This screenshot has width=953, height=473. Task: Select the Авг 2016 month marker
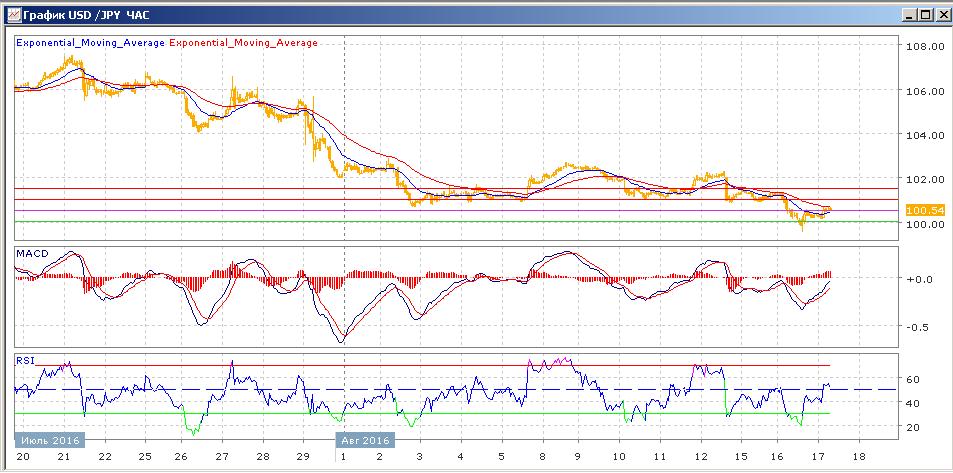click(x=365, y=439)
